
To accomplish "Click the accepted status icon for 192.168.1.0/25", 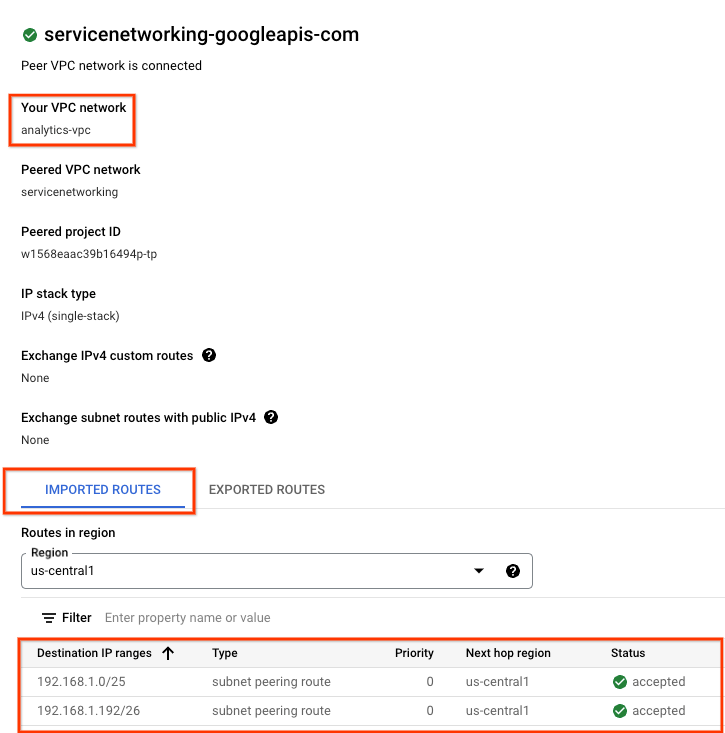I will tap(619, 682).
